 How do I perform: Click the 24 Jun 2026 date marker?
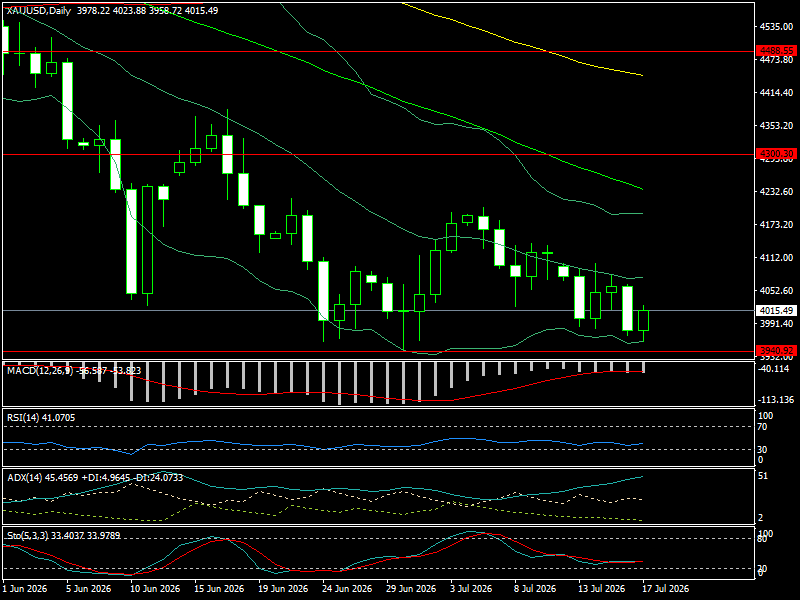(347, 589)
